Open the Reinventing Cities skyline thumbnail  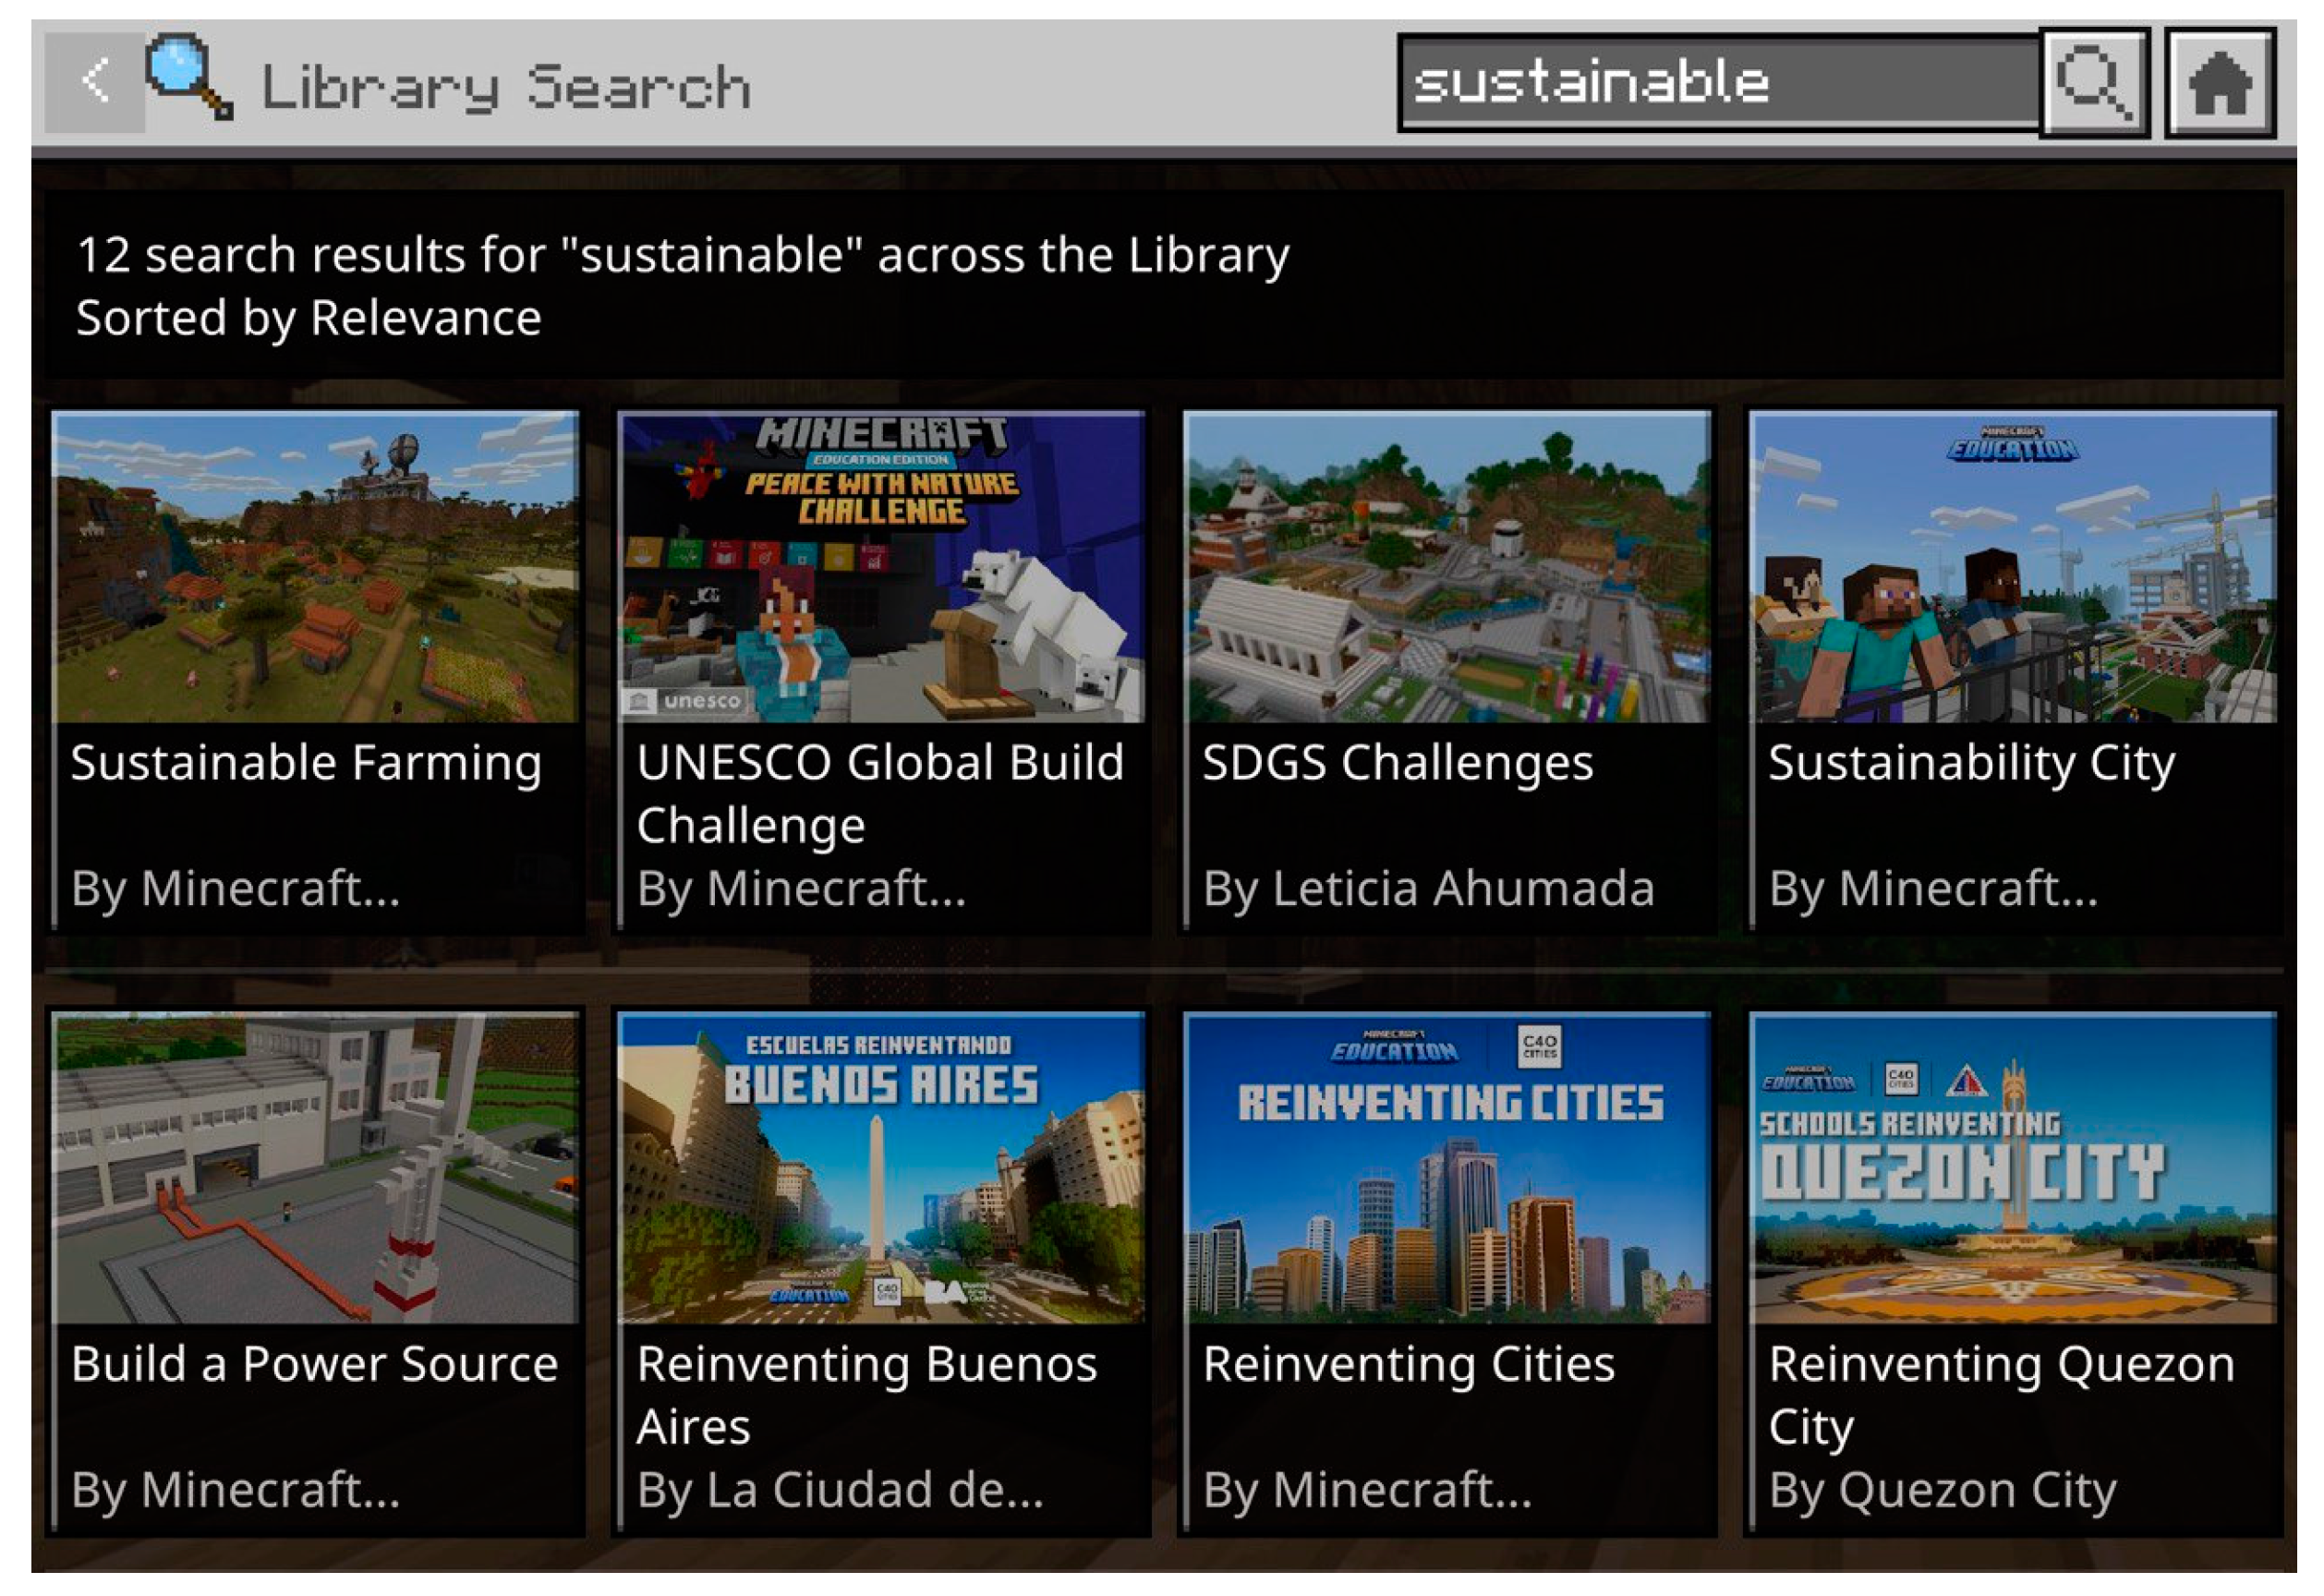[1447, 1168]
